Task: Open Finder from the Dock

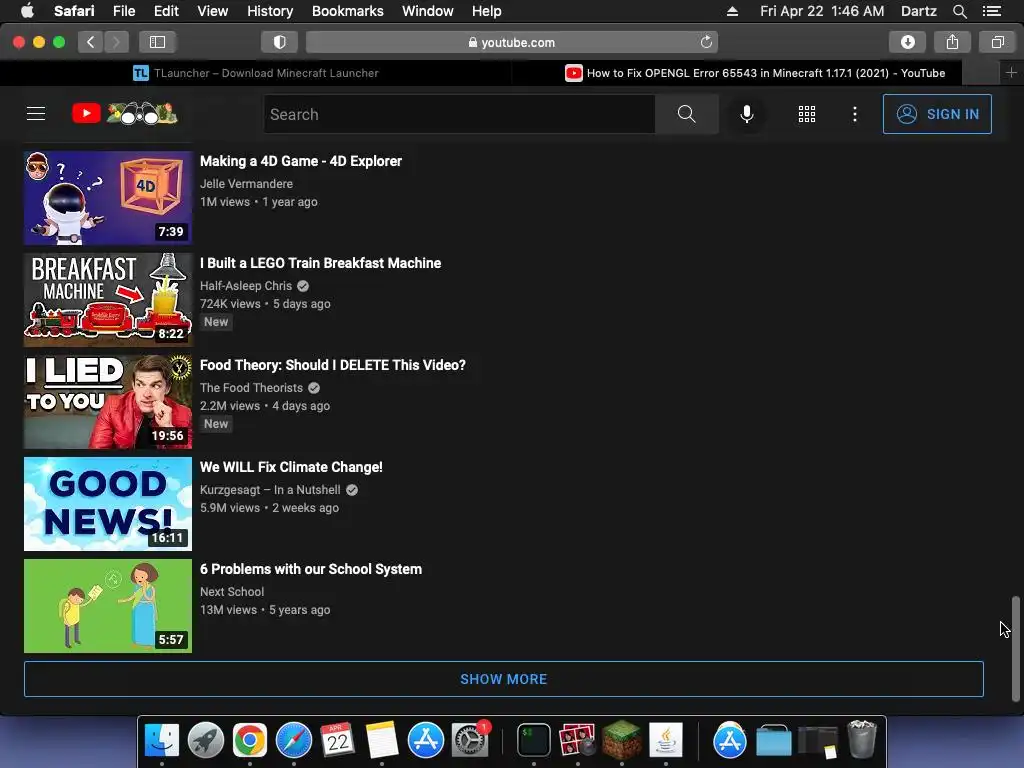Action: coord(161,740)
